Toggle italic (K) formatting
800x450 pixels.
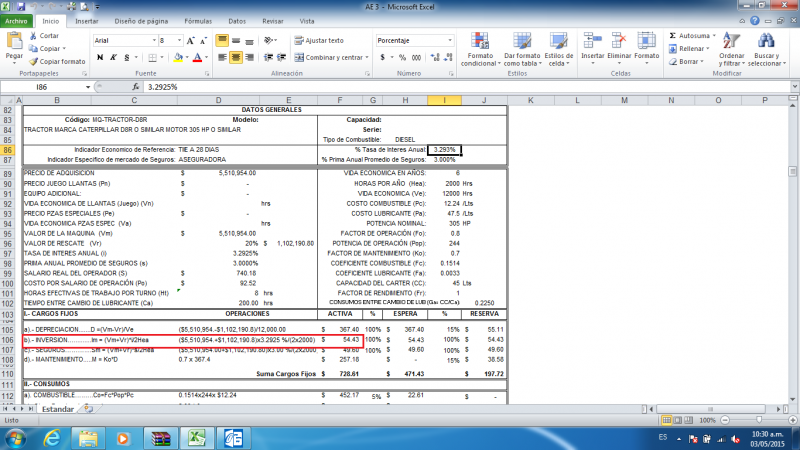(x=112, y=58)
